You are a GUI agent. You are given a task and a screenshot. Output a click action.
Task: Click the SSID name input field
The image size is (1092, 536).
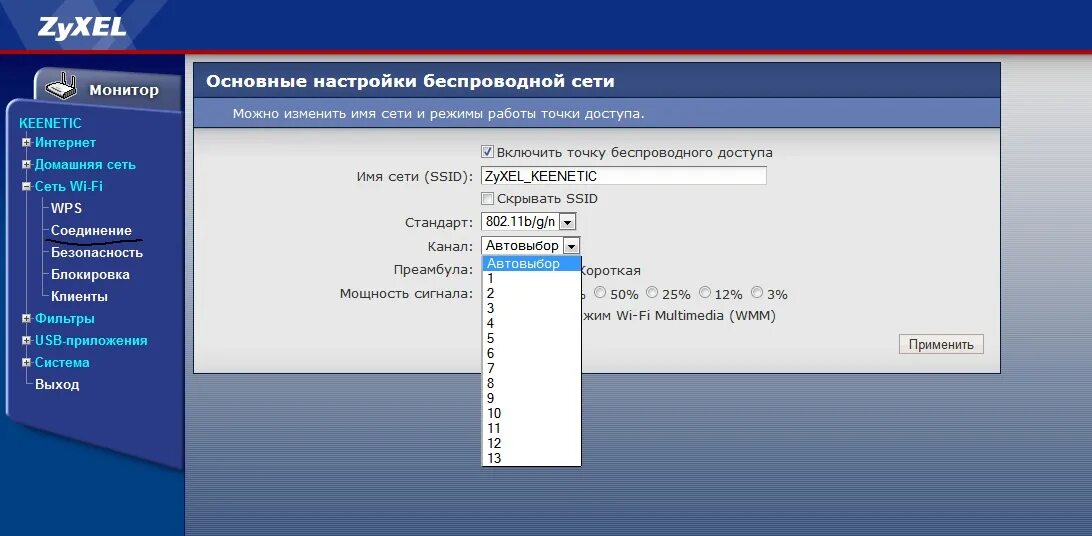pyautogui.click(x=624, y=175)
